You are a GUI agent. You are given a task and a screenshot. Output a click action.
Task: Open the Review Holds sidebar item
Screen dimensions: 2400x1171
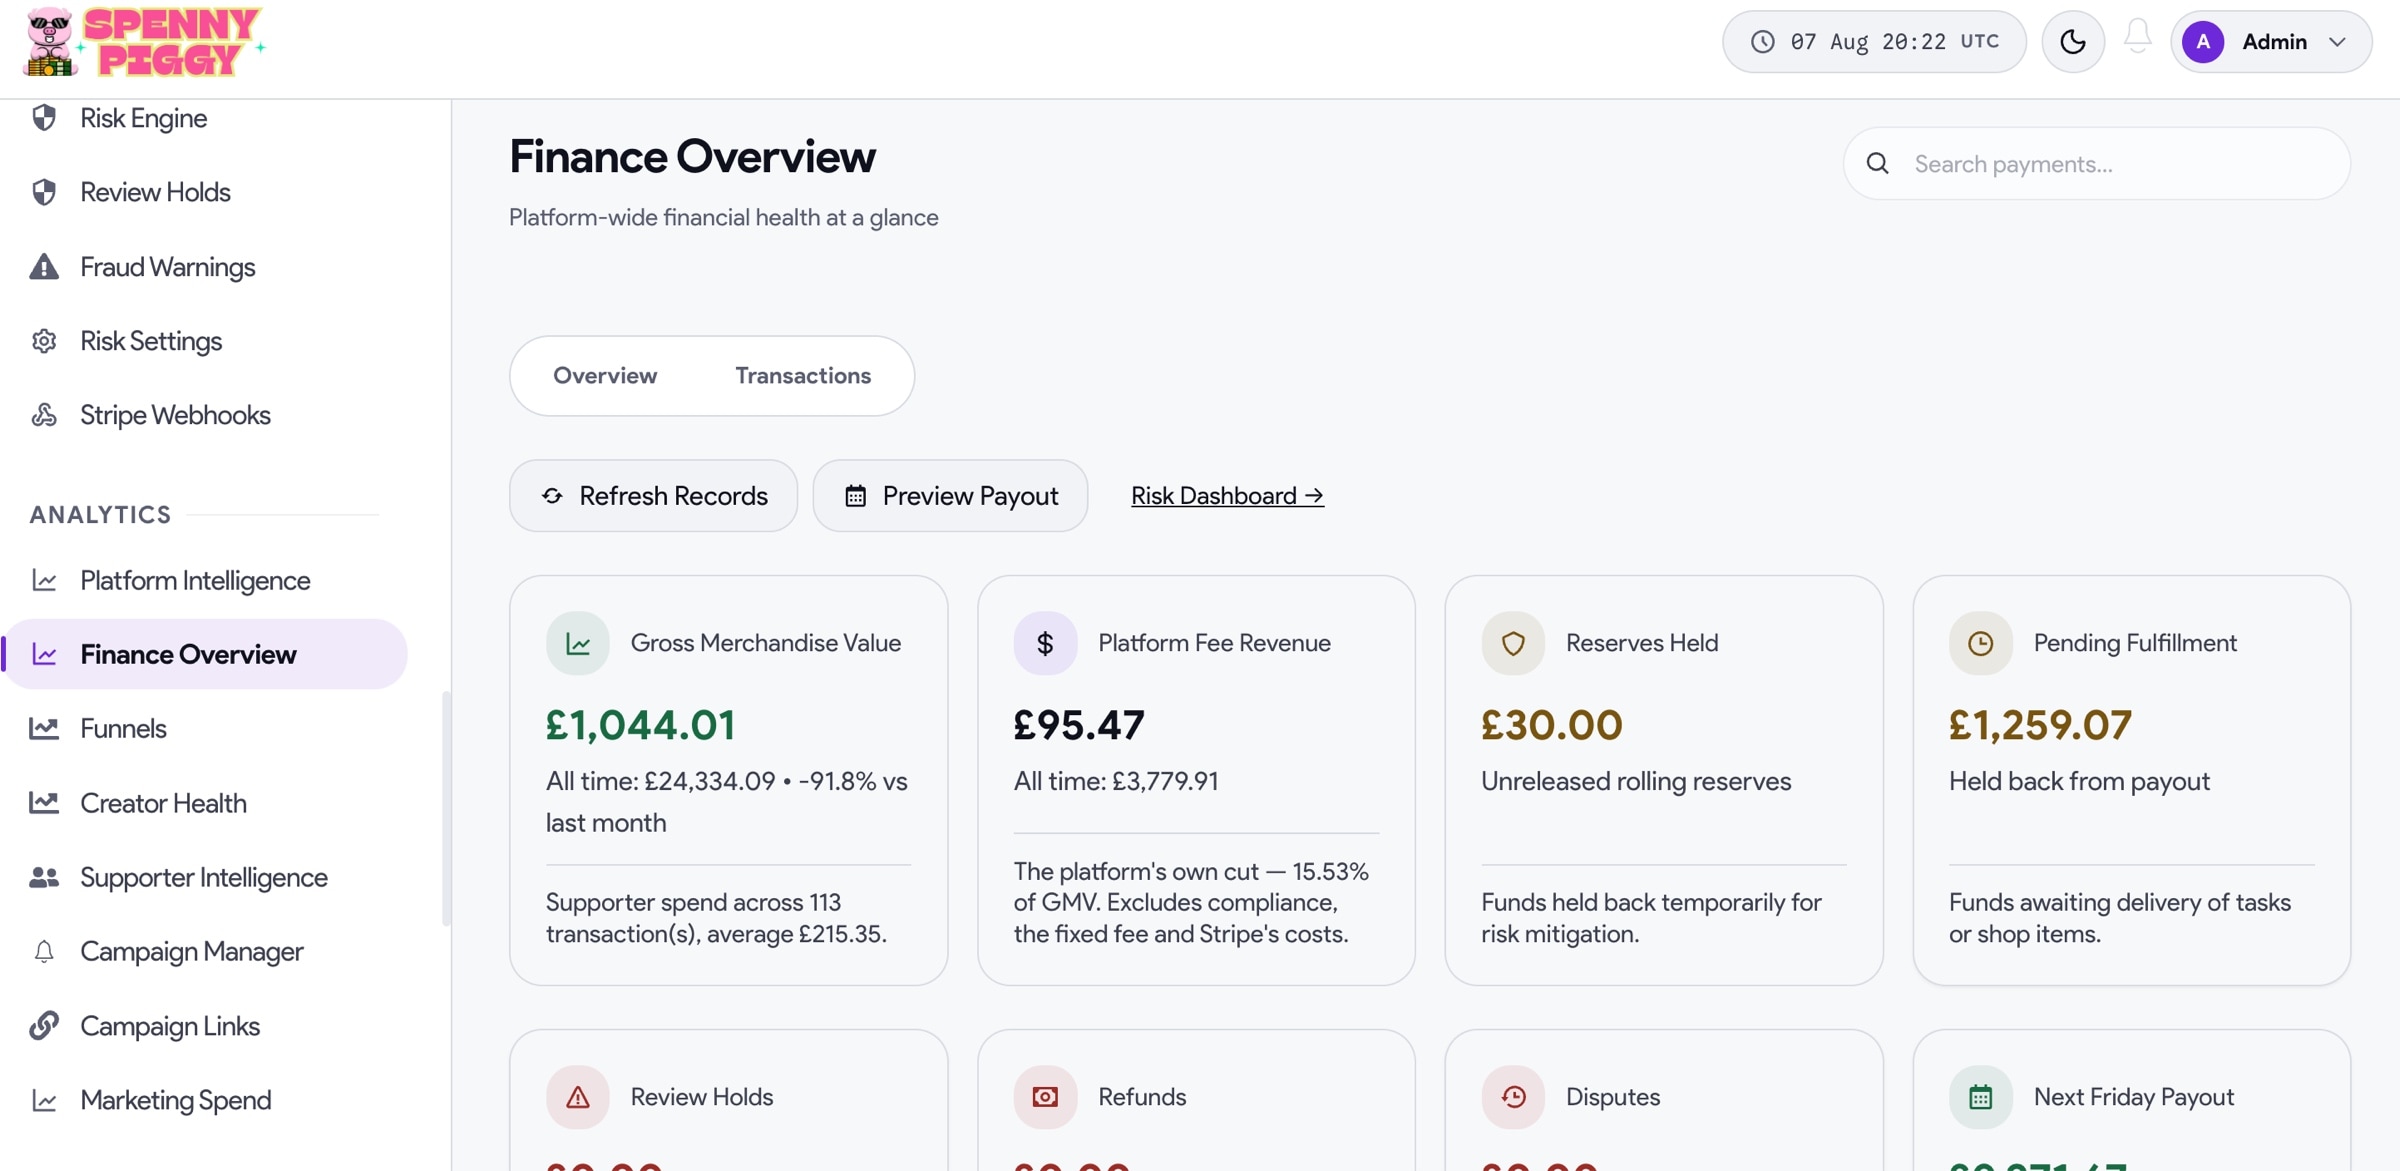point(155,192)
